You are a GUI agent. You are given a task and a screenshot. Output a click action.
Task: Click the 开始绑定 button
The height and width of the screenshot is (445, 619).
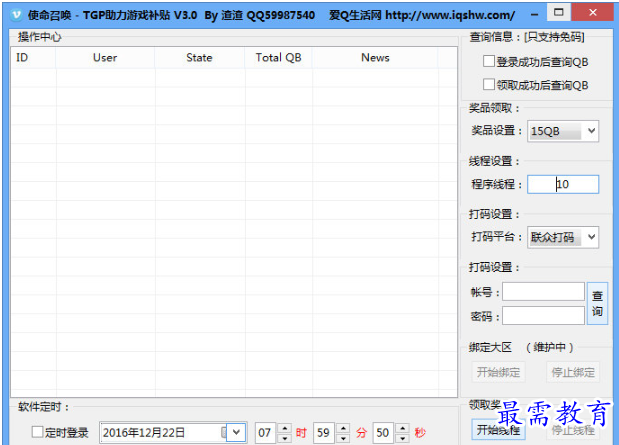[498, 372]
